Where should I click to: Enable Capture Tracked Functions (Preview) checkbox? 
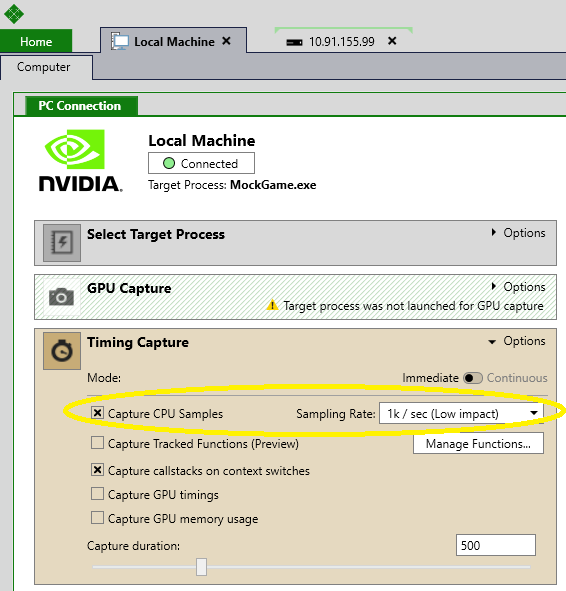click(97, 442)
